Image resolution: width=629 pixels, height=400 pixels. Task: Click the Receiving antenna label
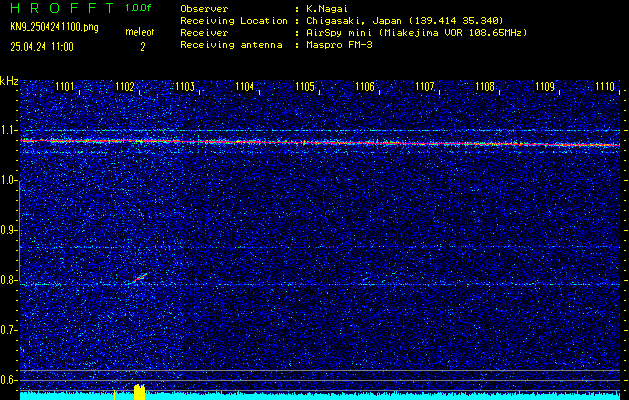tap(231, 45)
